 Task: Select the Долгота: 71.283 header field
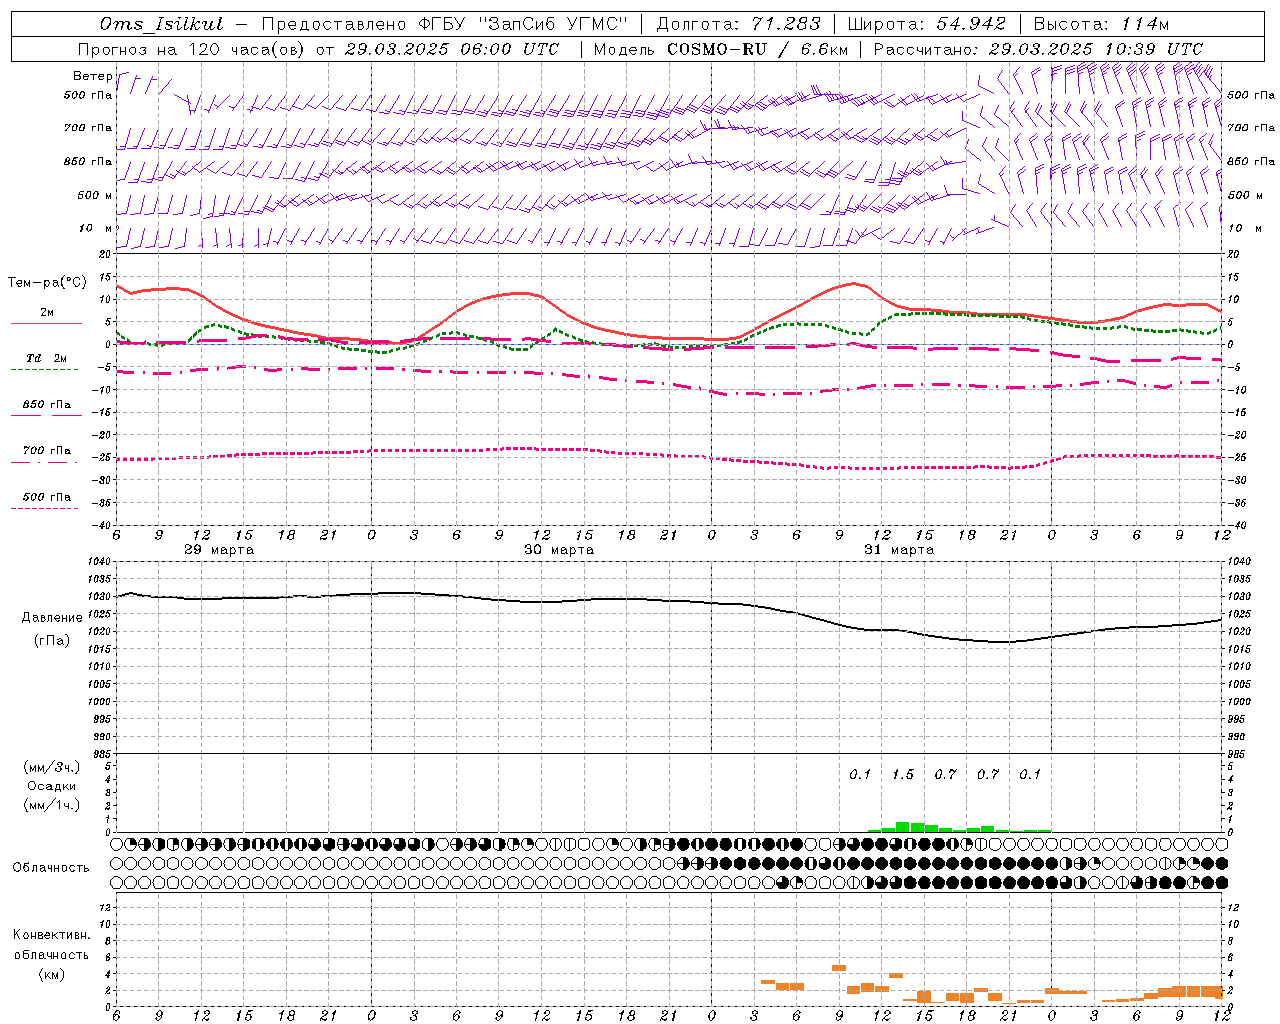738,24
